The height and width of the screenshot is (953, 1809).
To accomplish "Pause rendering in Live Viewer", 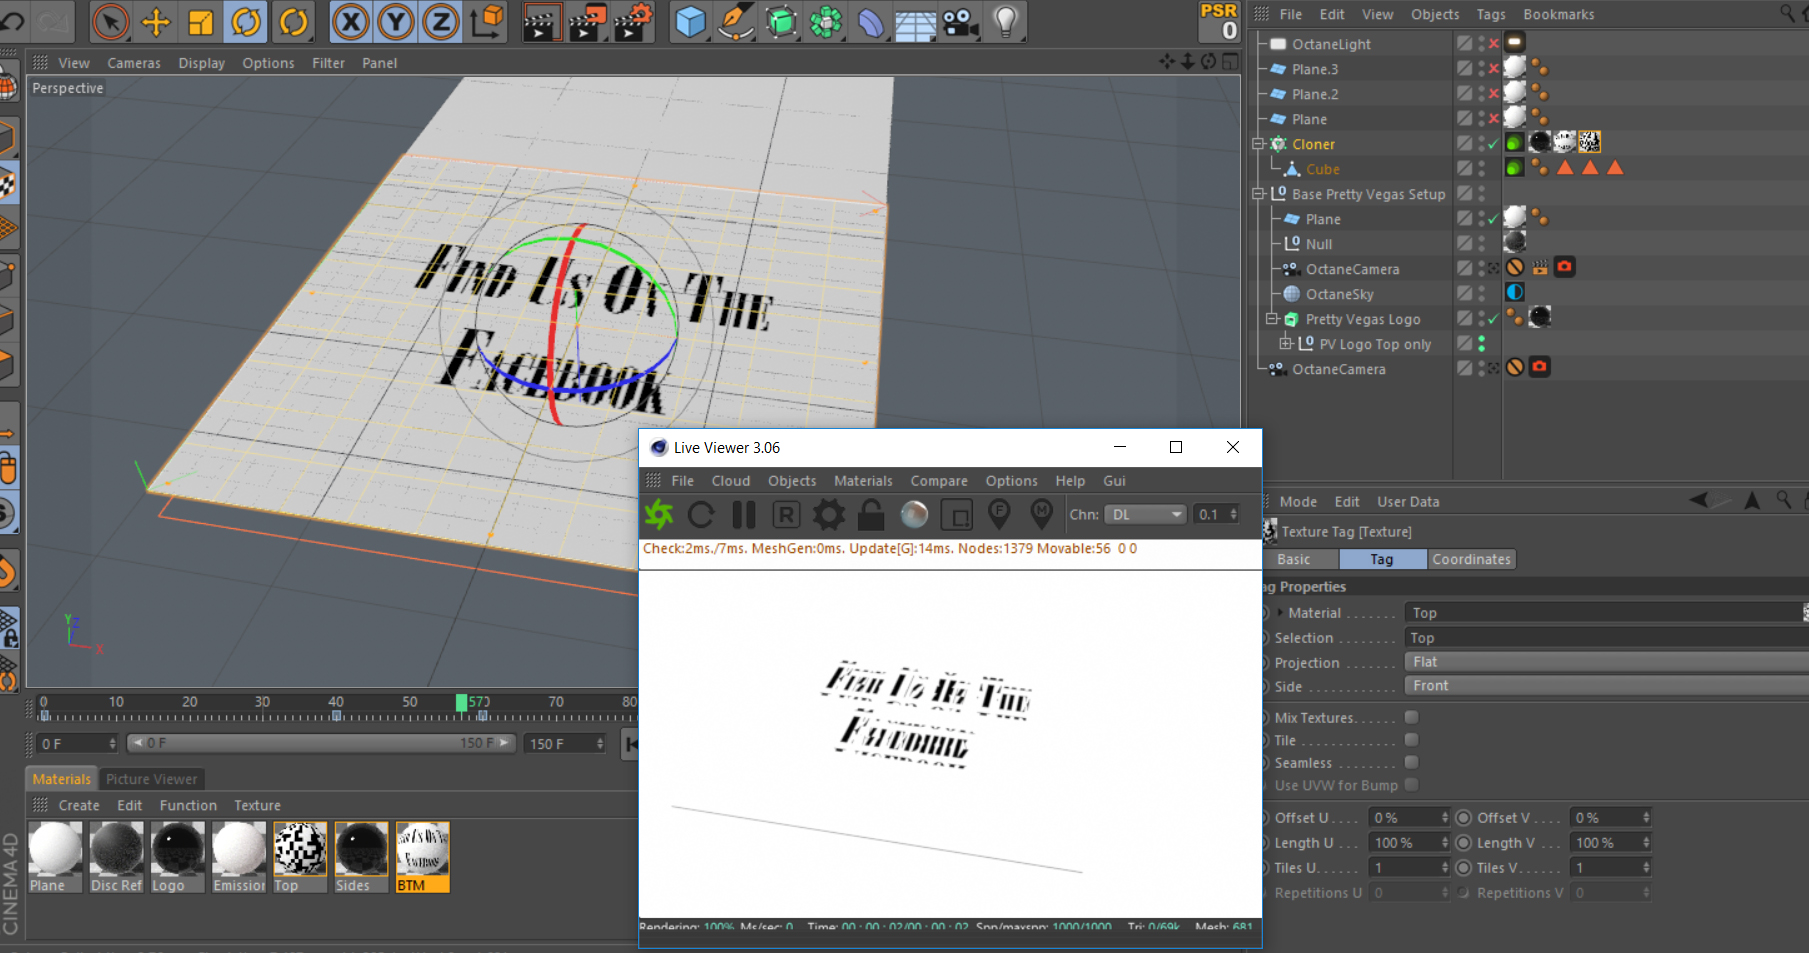I will 744,515.
